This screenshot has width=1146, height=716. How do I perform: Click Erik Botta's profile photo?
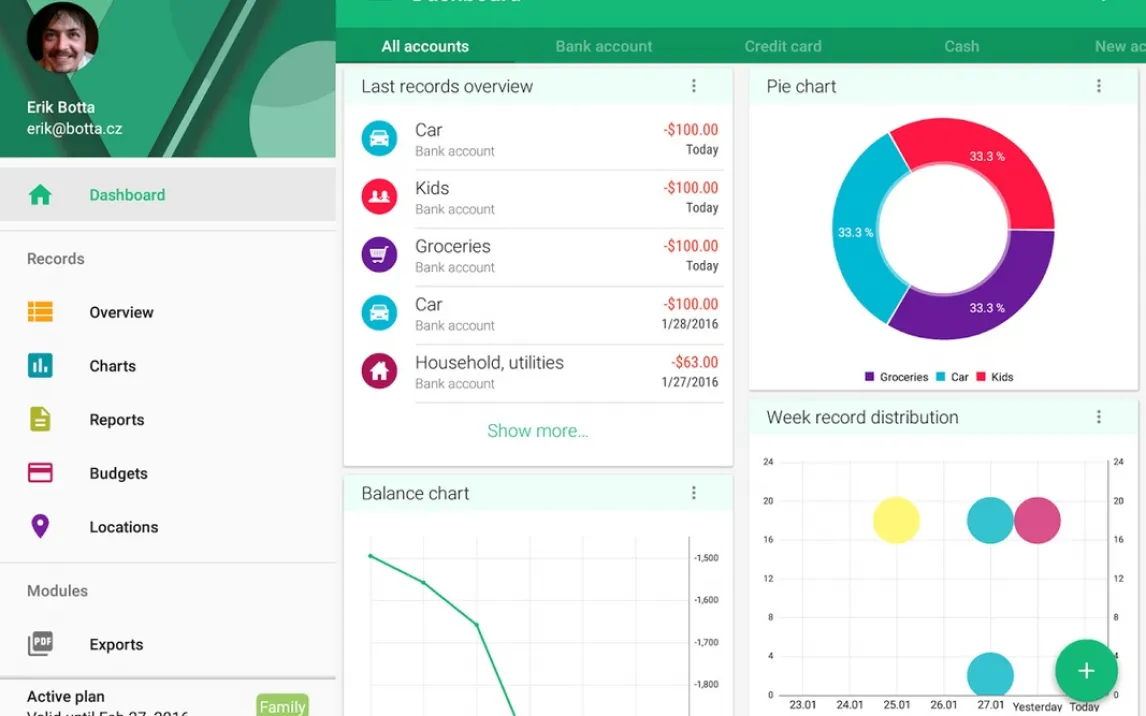(62, 38)
